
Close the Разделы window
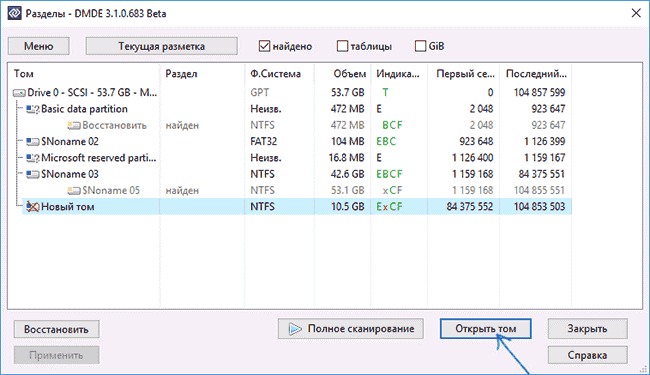click(636, 13)
